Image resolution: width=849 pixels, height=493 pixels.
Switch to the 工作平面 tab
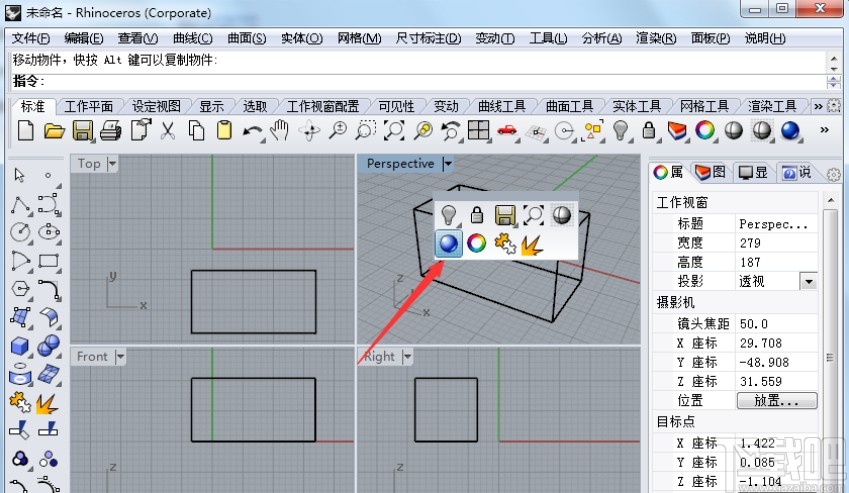[89, 107]
